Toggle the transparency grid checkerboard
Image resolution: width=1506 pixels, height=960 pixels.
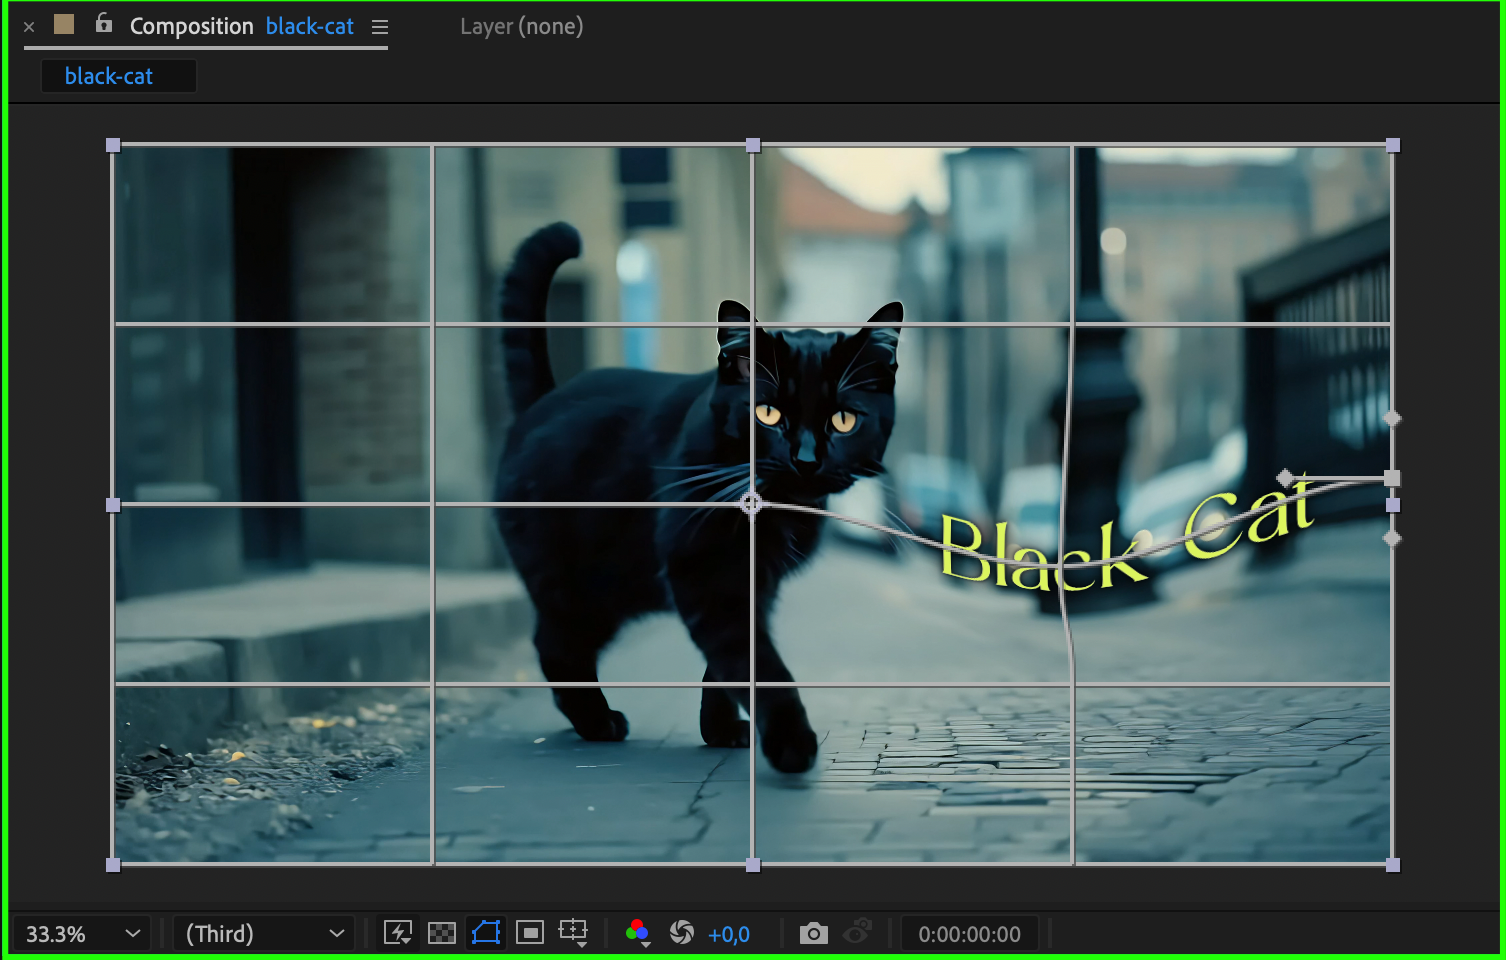442,933
